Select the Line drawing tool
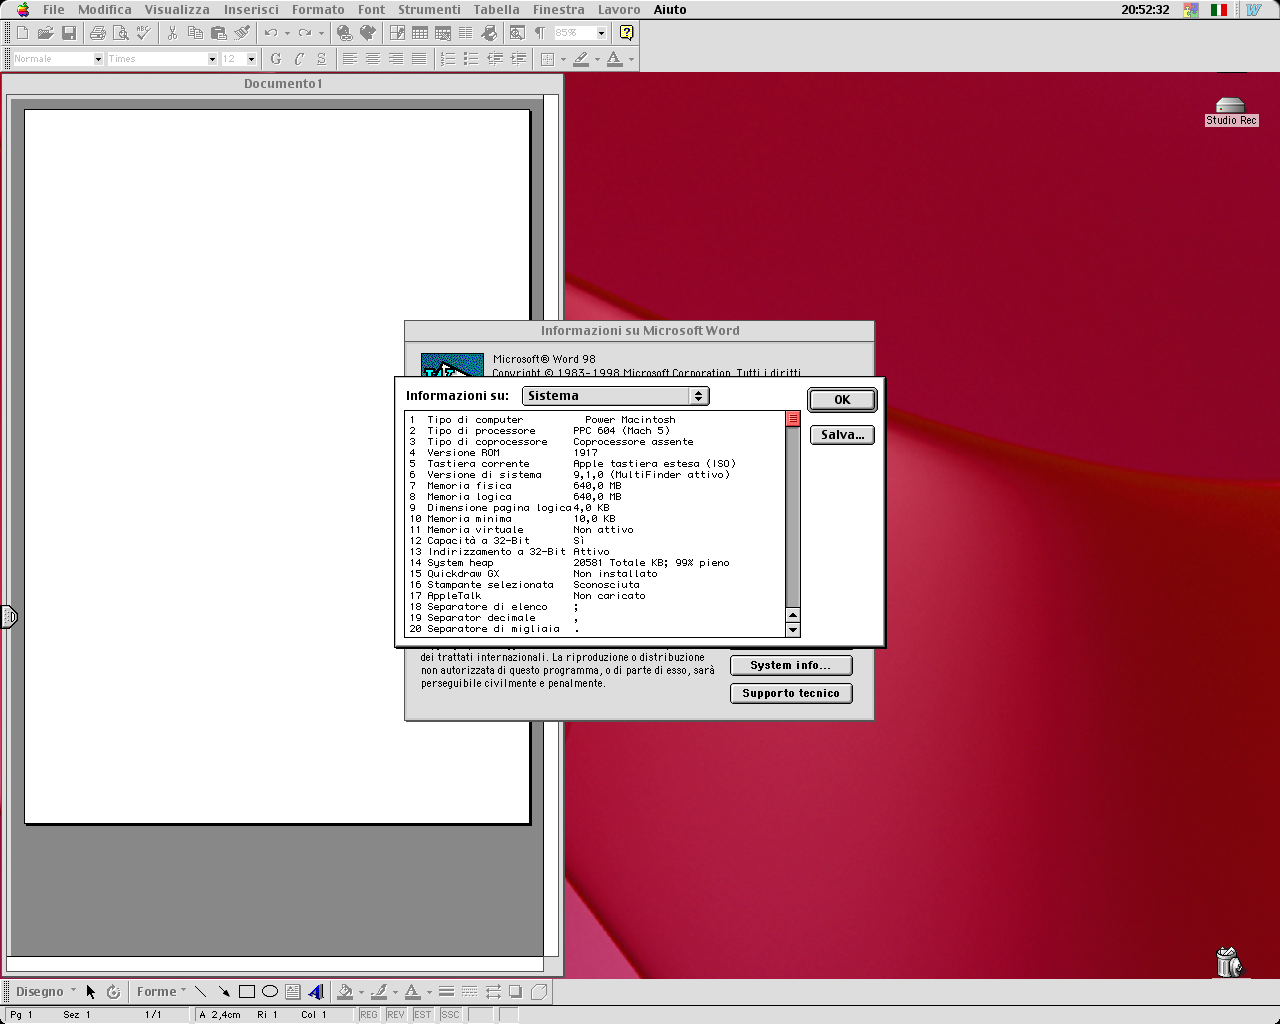 [x=200, y=992]
